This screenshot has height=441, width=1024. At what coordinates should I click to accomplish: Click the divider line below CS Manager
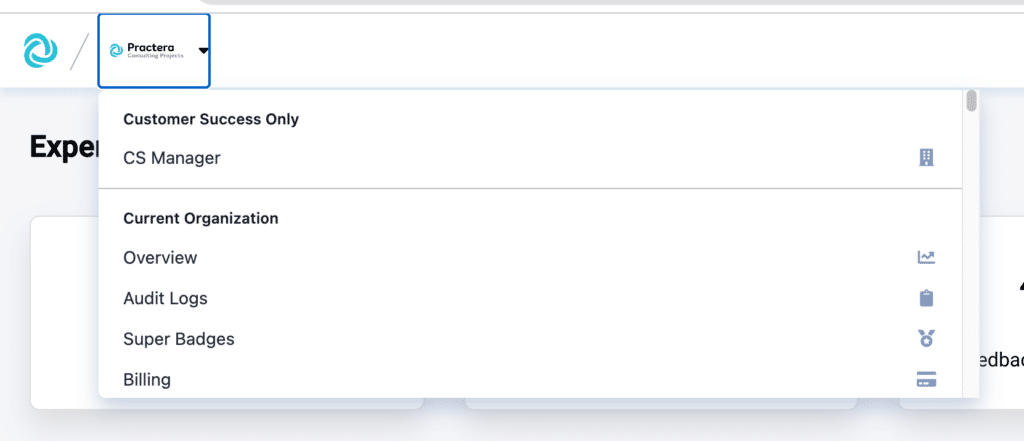(530, 188)
